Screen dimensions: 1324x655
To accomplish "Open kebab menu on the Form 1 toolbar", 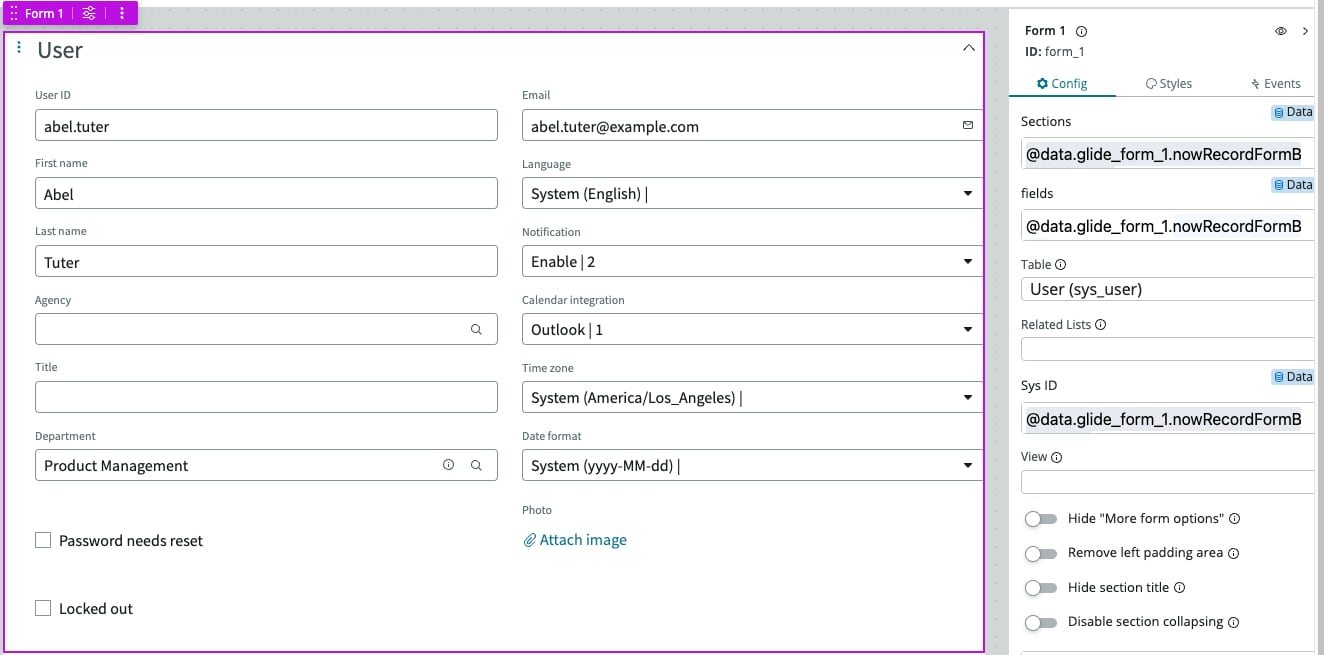I will click(x=122, y=13).
